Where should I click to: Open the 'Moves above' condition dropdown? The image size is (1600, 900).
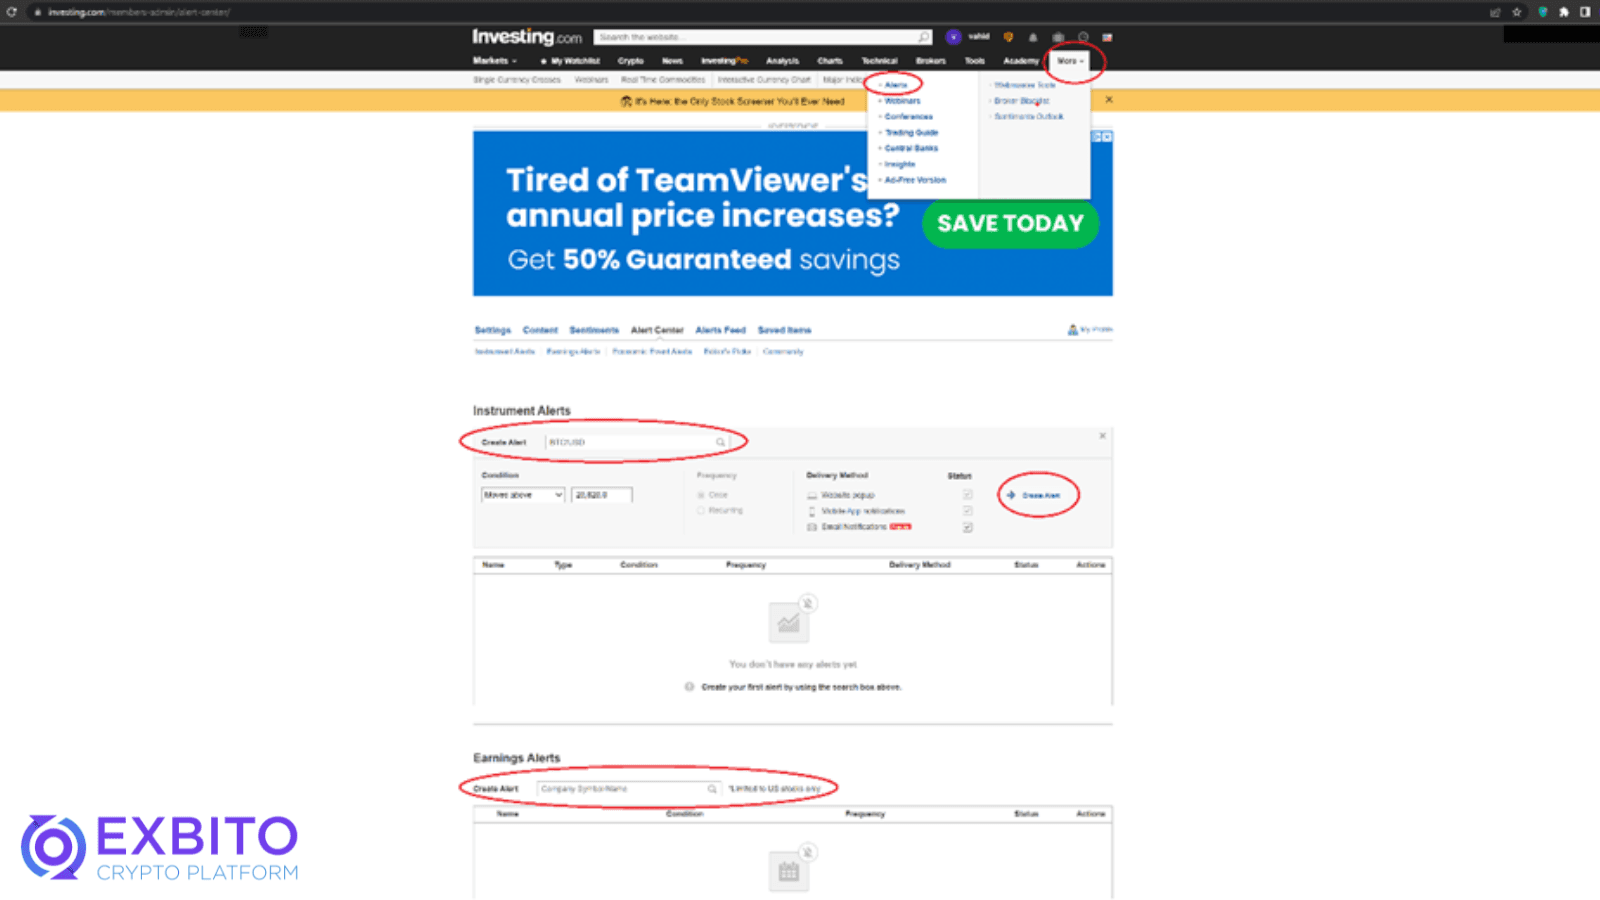523,495
